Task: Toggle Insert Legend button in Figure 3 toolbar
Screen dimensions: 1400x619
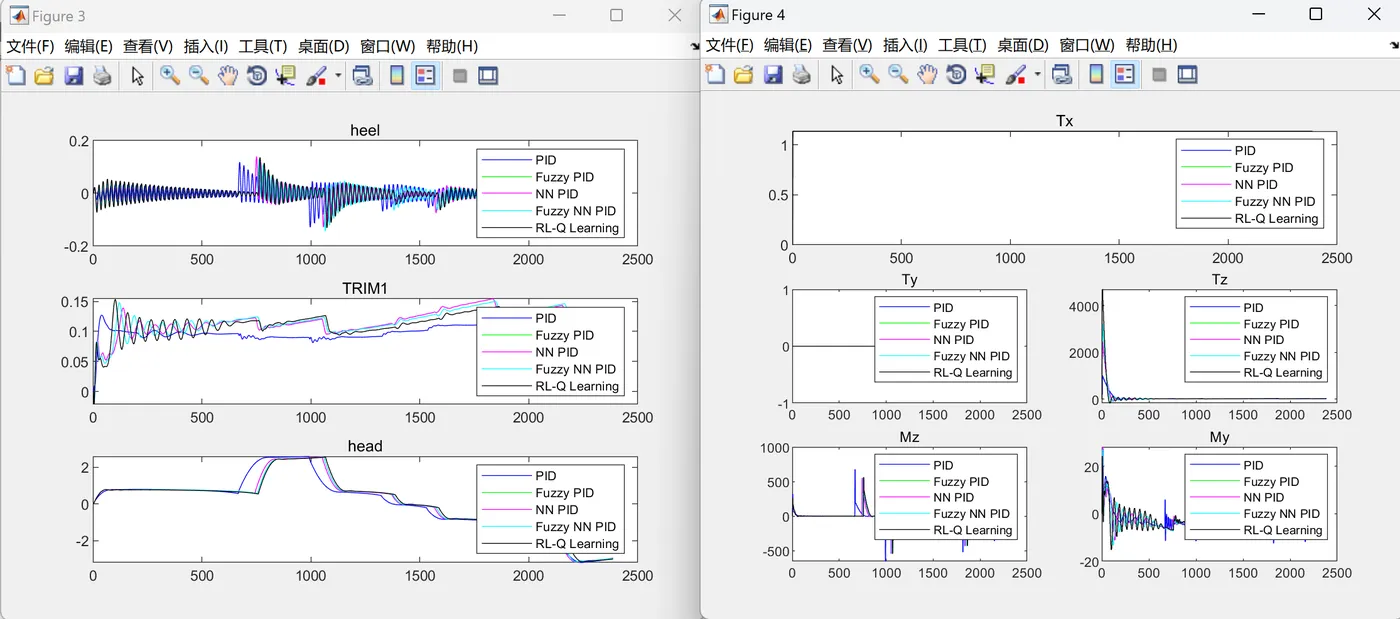Action: (425, 76)
